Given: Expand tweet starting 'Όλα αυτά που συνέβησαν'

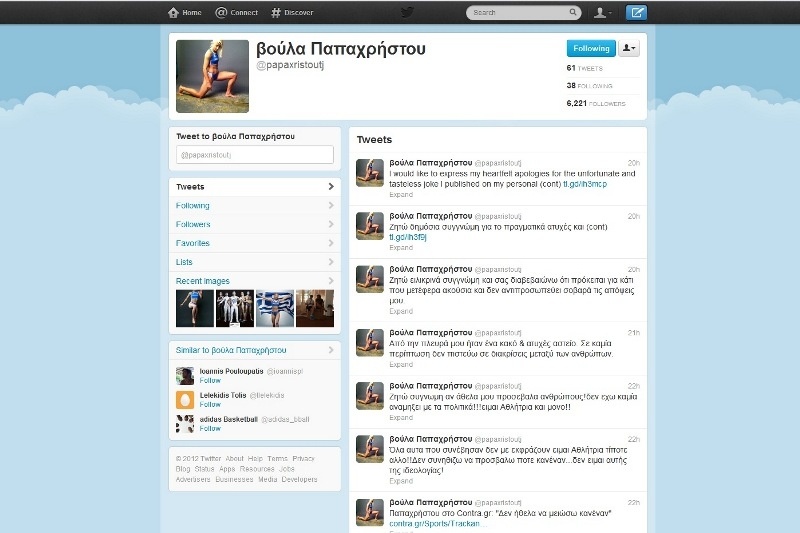Looking at the screenshot, I should [401, 481].
